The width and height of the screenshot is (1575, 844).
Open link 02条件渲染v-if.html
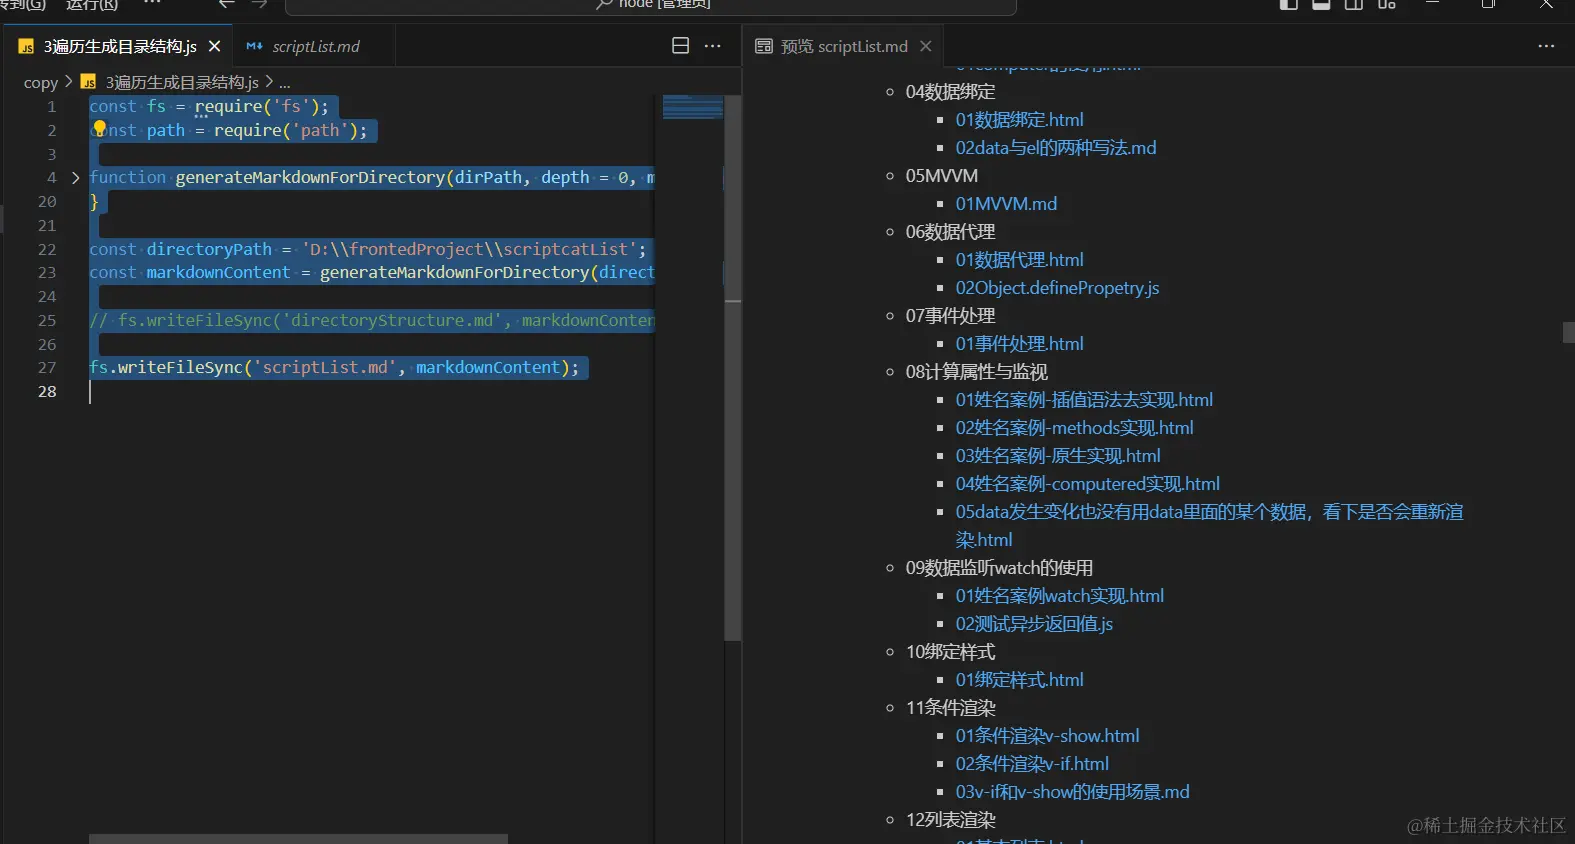(x=1032, y=764)
